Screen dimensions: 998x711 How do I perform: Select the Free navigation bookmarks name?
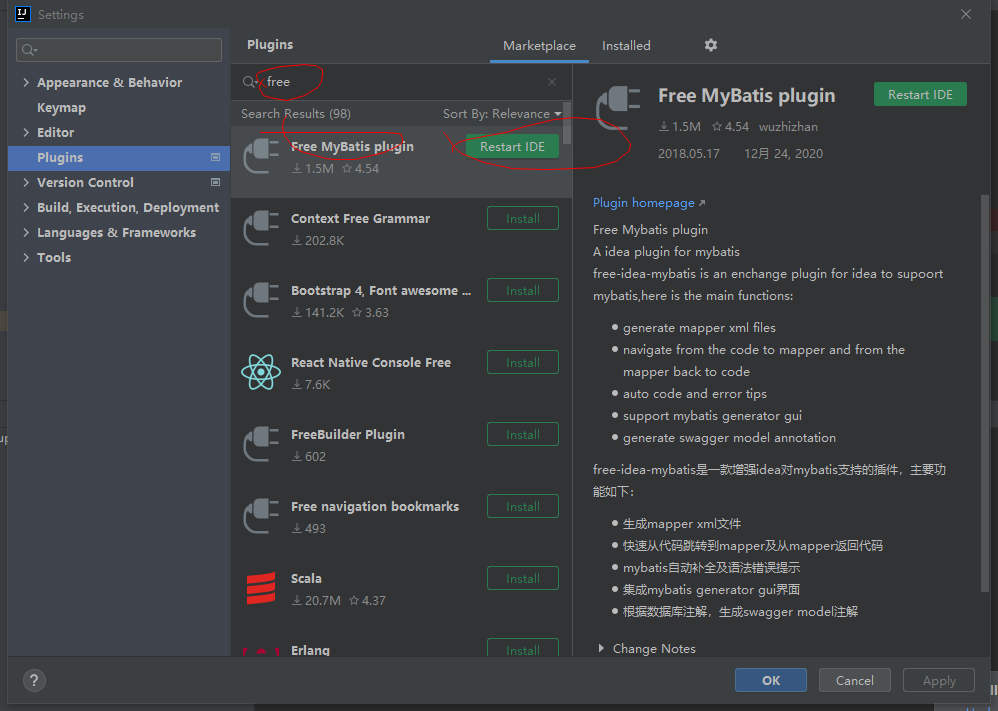click(375, 506)
